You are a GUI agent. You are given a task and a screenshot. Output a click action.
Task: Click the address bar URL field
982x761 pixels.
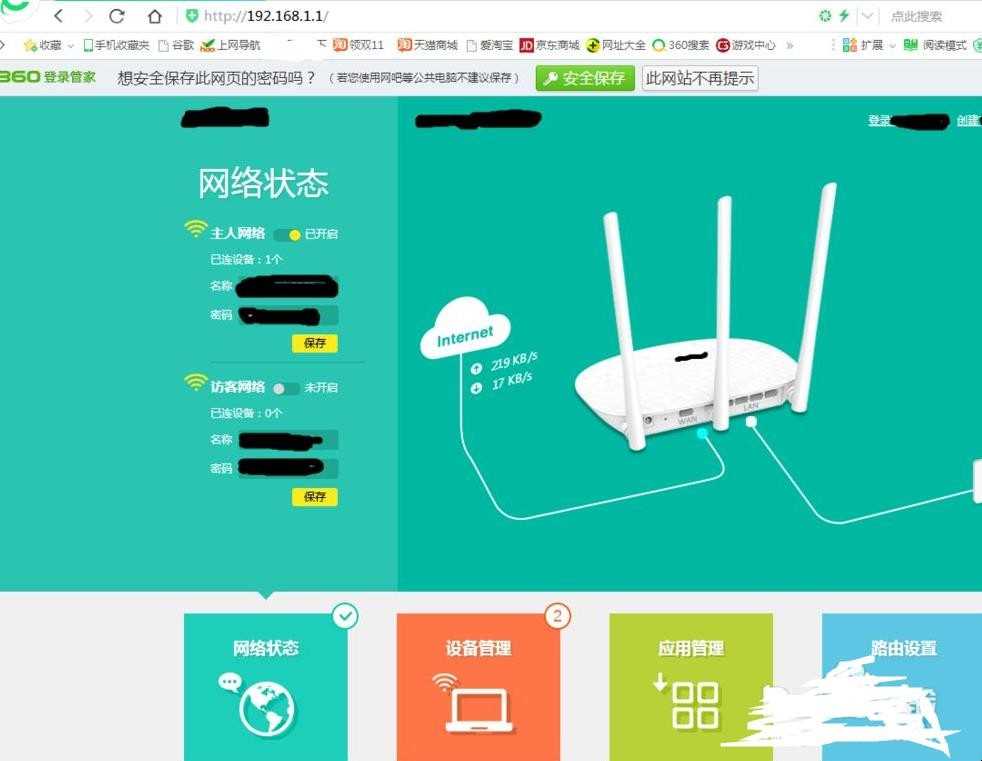click(501, 16)
